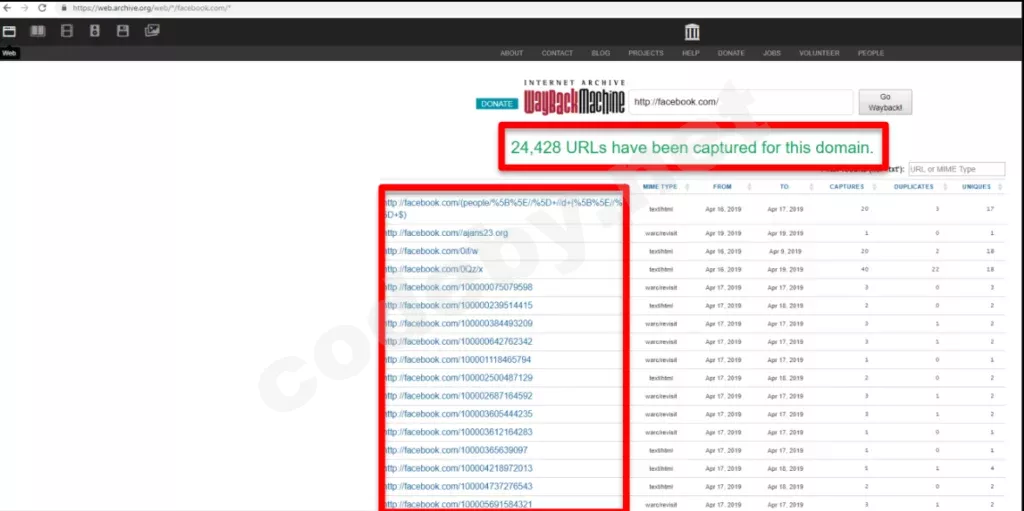Open the Images archive icon

152,31
